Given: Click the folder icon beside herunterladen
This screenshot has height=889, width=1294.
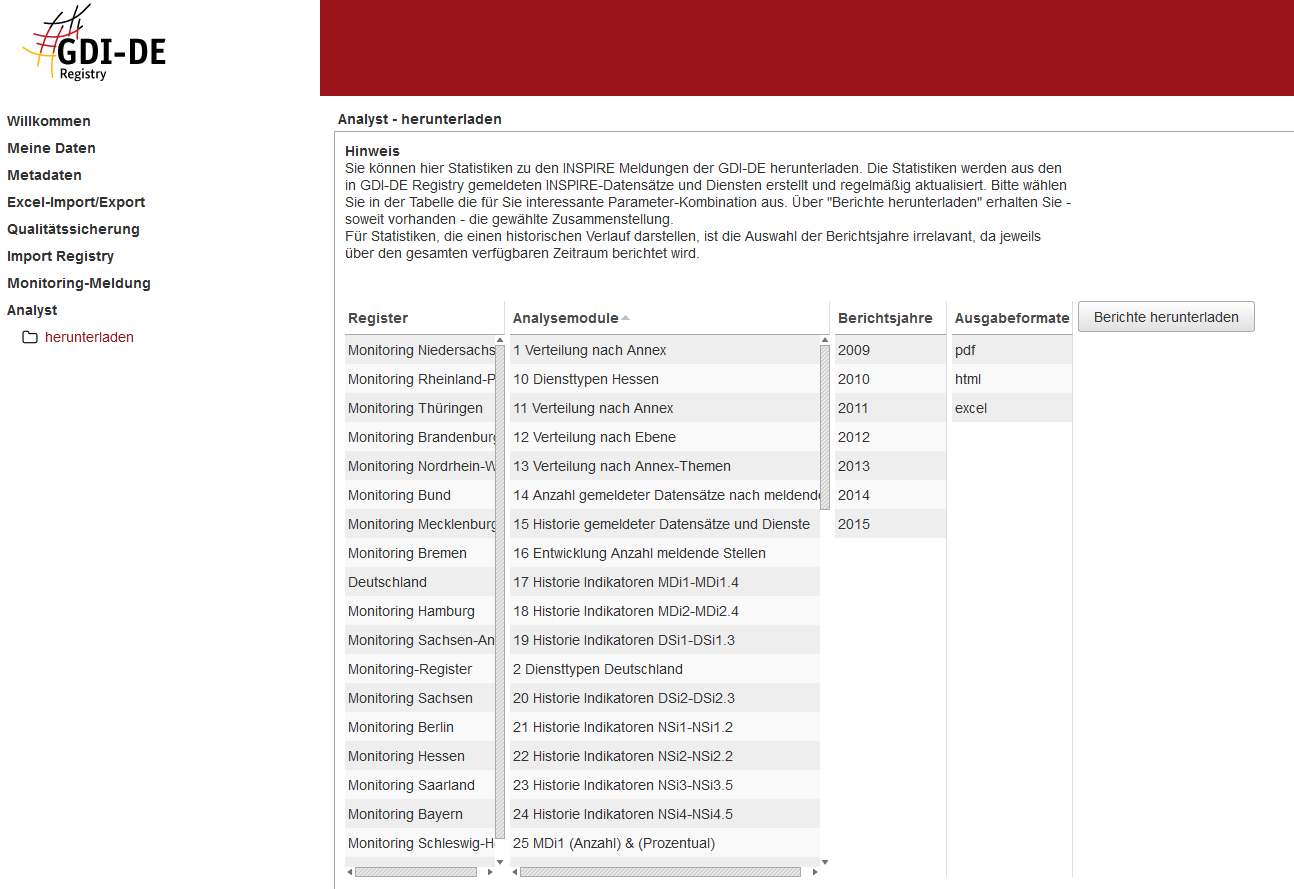Looking at the screenshot, I should pyautogui.click(x=30, y=338).
